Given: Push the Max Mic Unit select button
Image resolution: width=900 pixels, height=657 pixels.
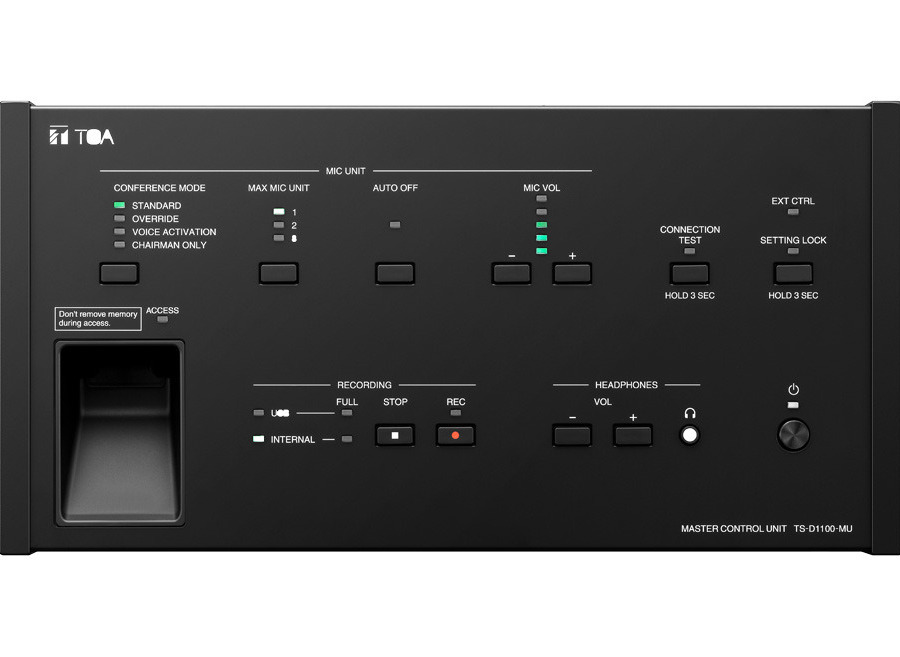Looking at the screenshot, I should [278, 273].
